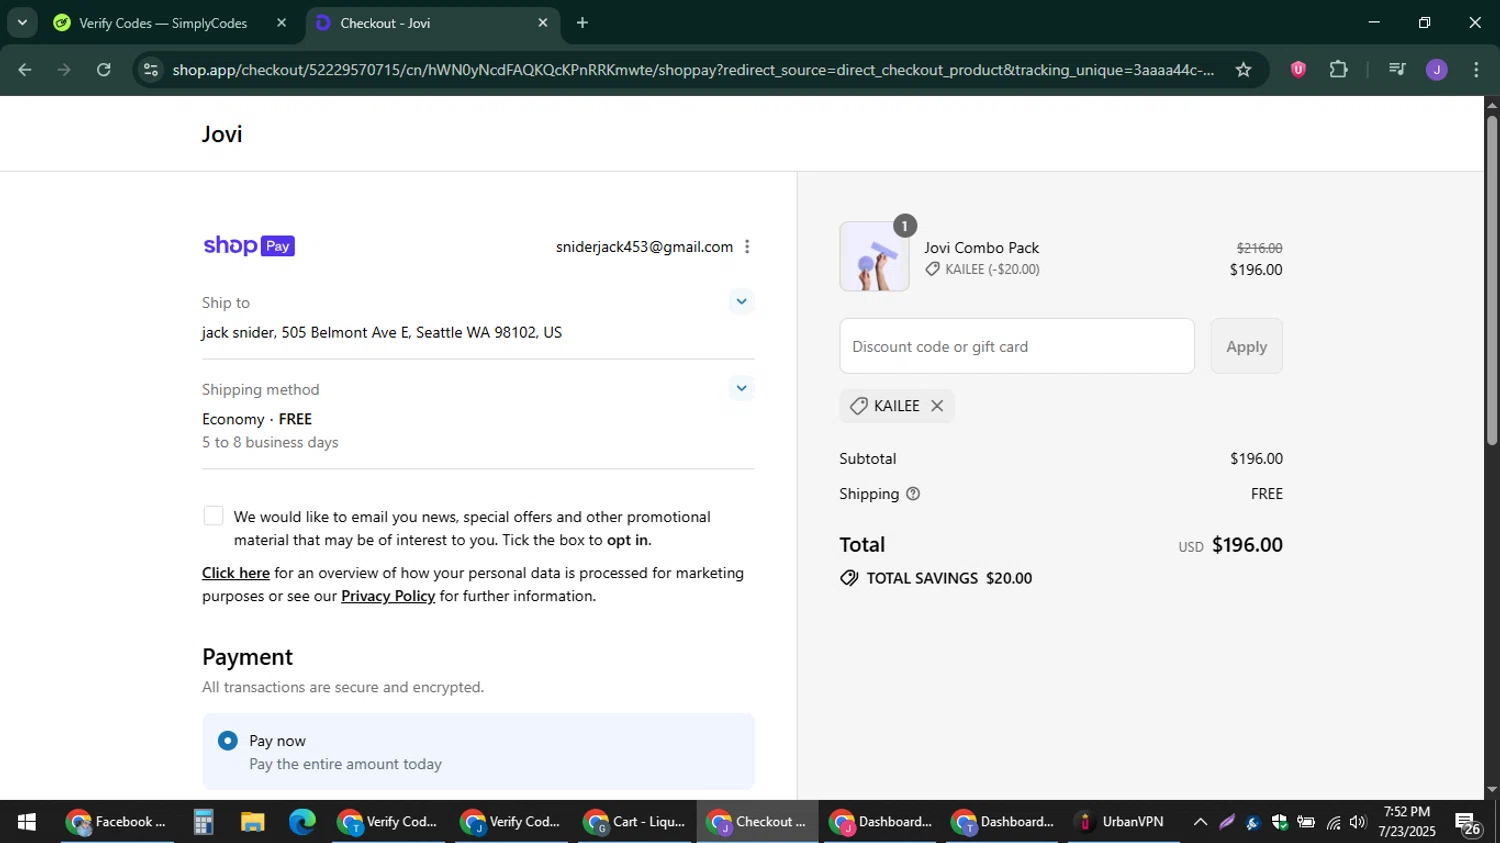Open account options next to the email
1500x843 pixels.
click(x=747, y=247)
